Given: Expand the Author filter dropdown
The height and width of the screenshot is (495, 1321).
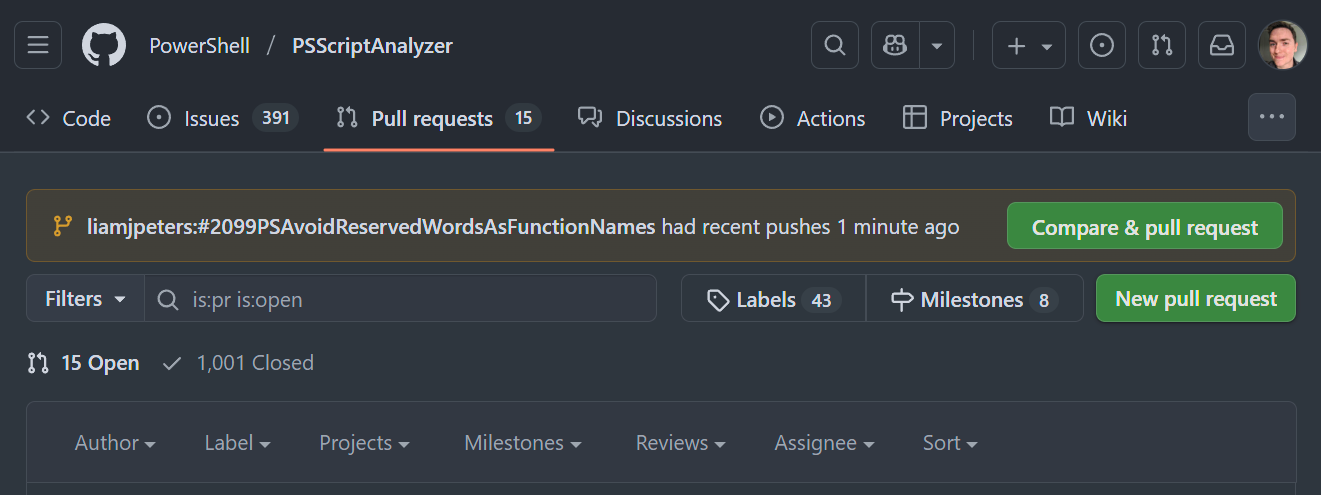Looking at the screenshot, I should point(115,442).
